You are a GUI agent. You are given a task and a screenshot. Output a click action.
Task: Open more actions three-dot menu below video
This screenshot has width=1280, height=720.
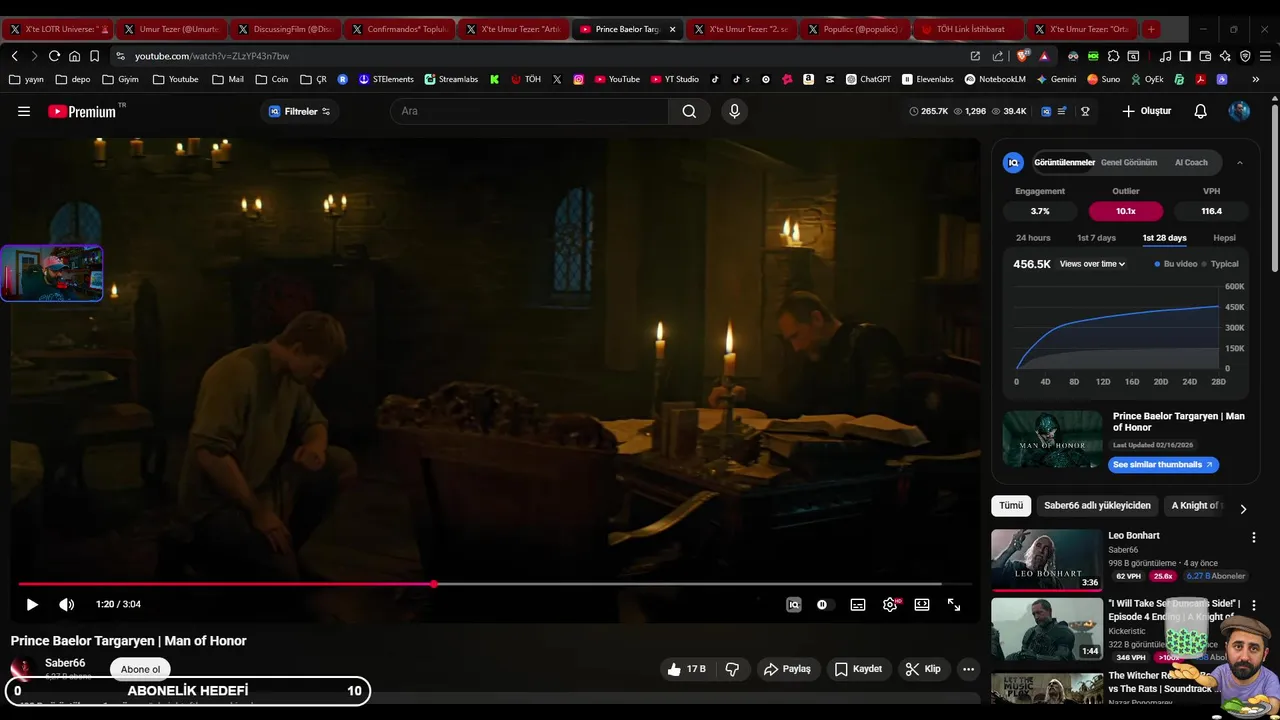[968, 669]
